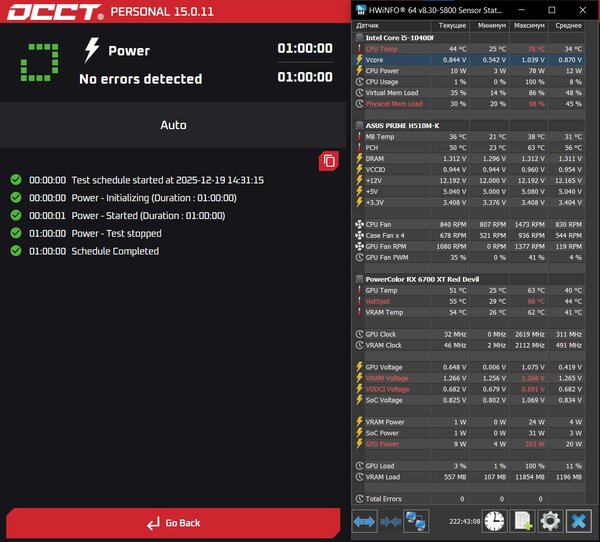The image size is (600, 542).
Task: Collapse the PowerColor RX 6700 XT Red Devil group
Action: click(359, 279)
